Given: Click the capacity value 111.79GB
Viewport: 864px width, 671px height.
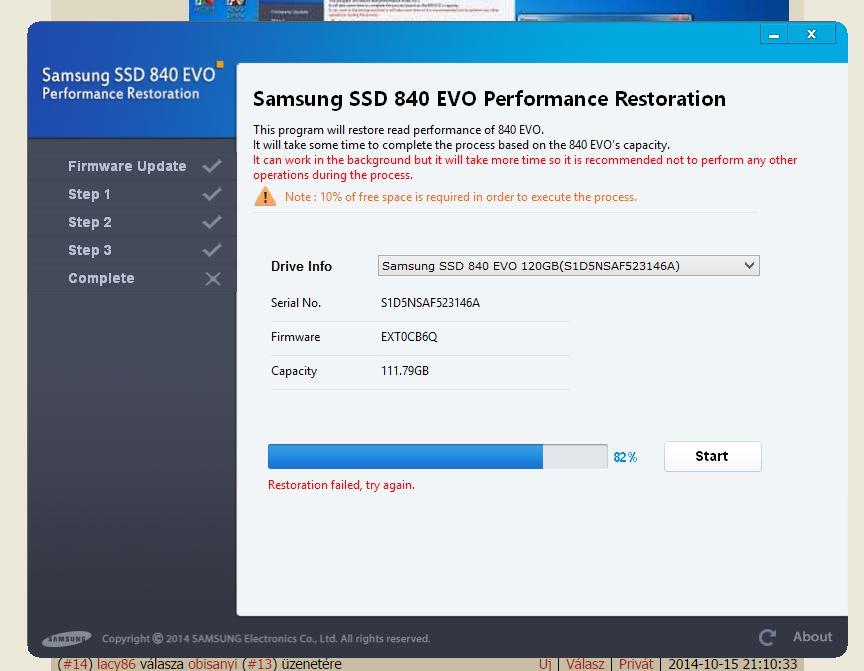Looking at the screenshot, I should coord(405,371).
